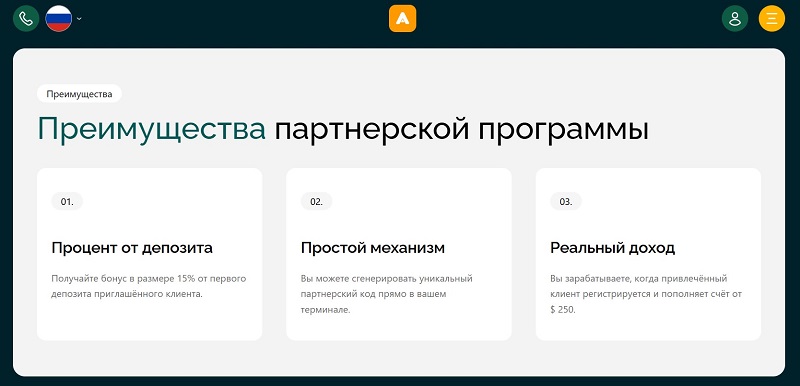Viewport: 800px width, 386px height.
Task: Click the text about the 15% bonus
Action: pyautogui.click(x=149, y=287)
